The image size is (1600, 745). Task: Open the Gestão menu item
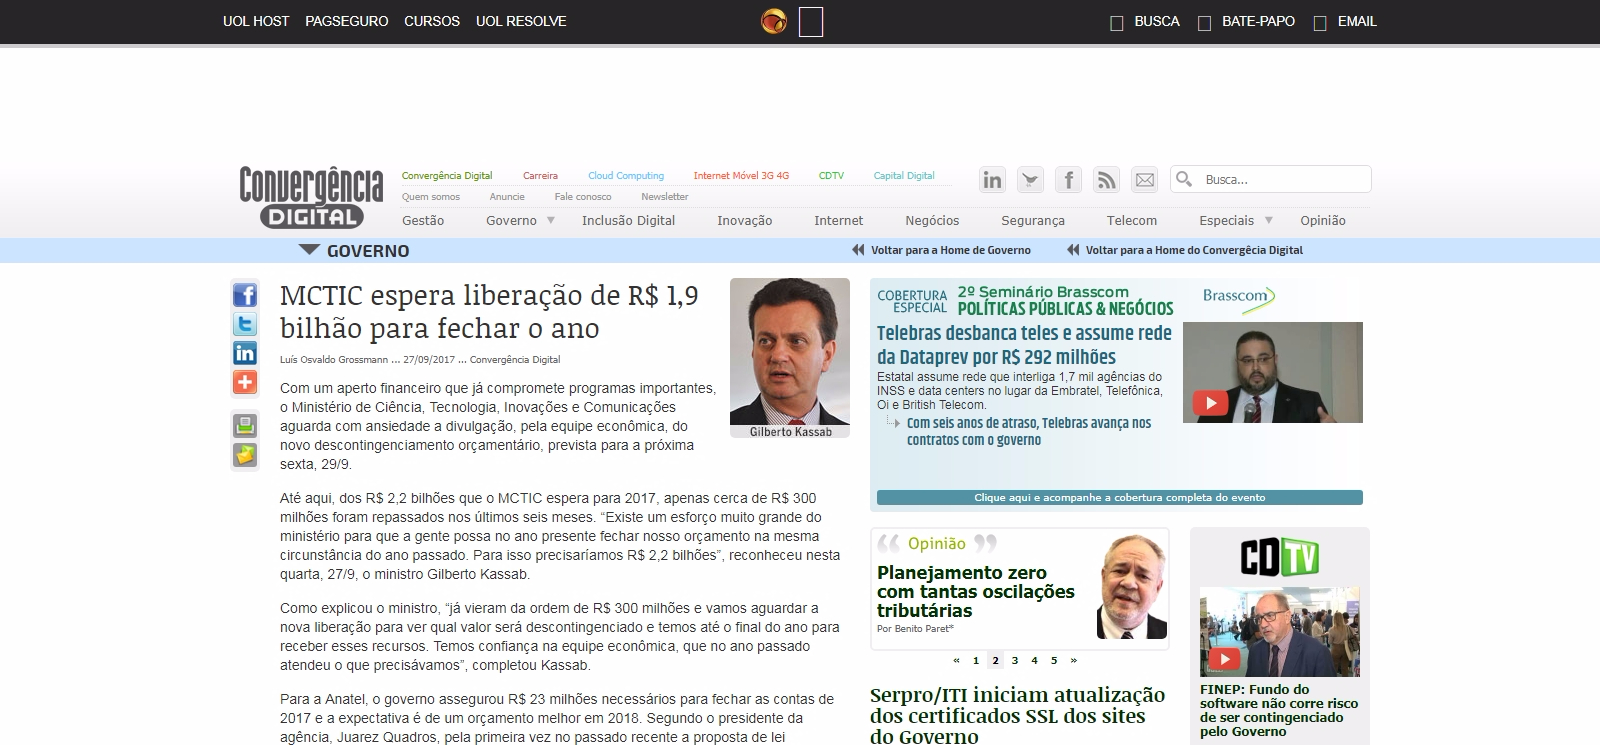[x=423, y=220]
